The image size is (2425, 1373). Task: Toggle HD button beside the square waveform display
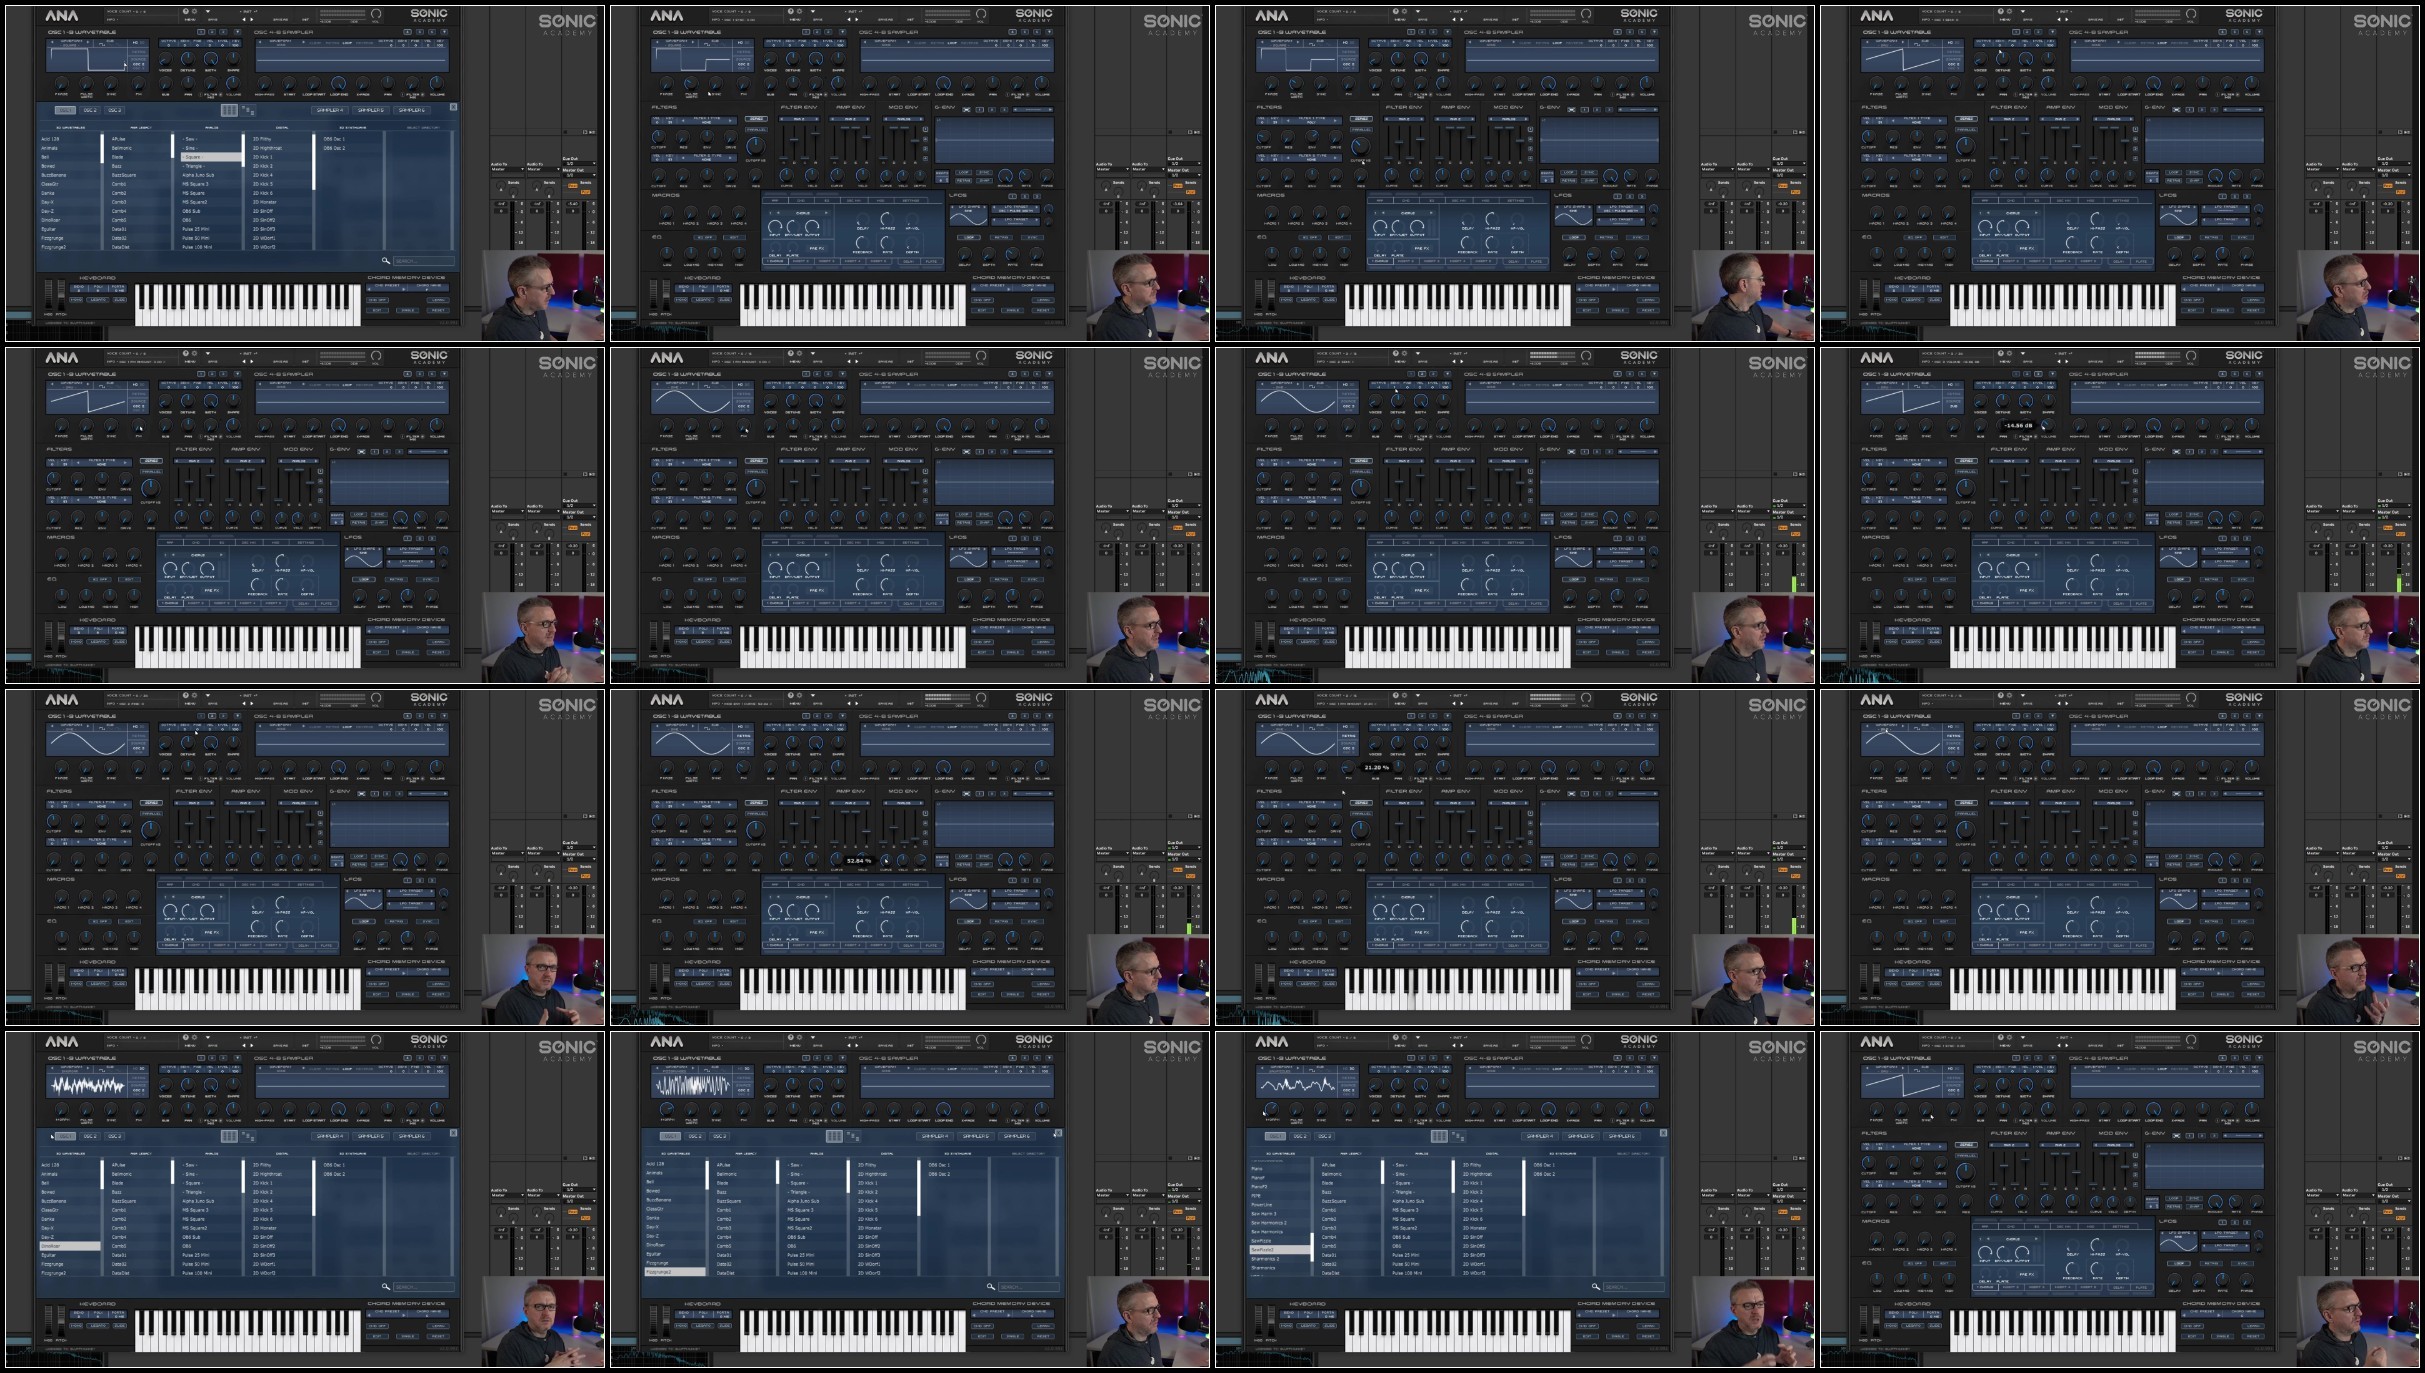pyautogui.click(x=135, y=42)
